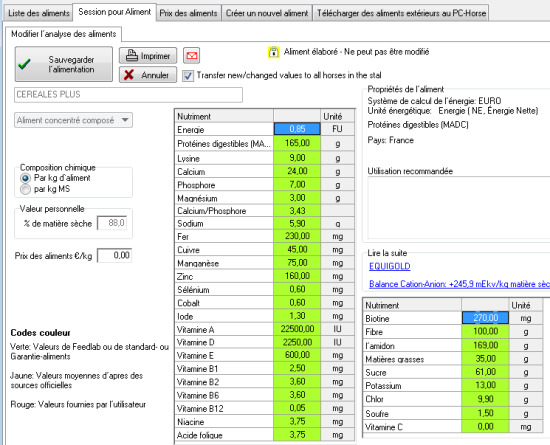Click the Manganèse value 75,00
Screen dimensions: 550x445
297,263
